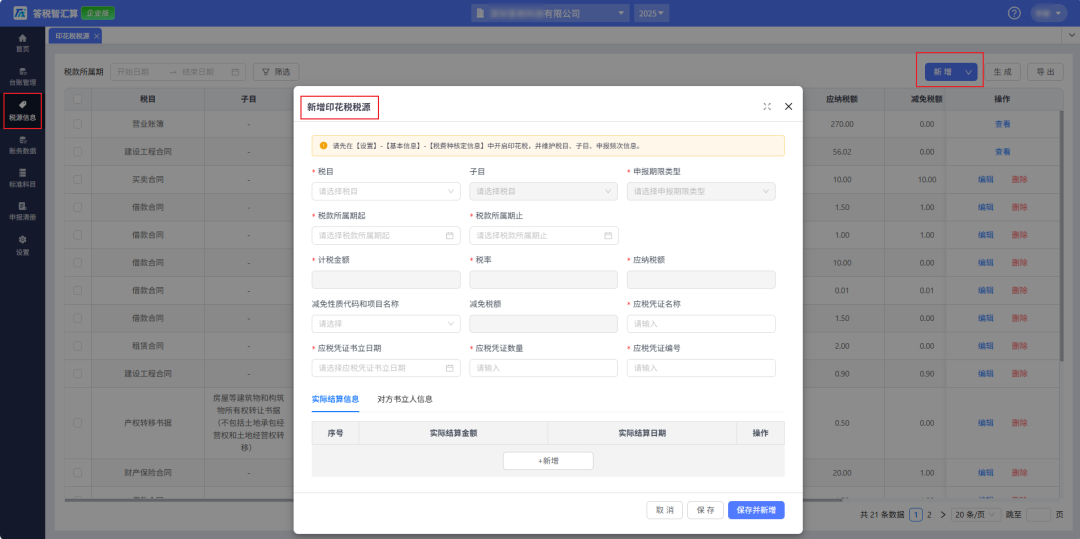Check the 财产保险合同 row checkbox
The height and width of the screenshot is (539, 1080).
pyautogui.click(x=77, y=473)
